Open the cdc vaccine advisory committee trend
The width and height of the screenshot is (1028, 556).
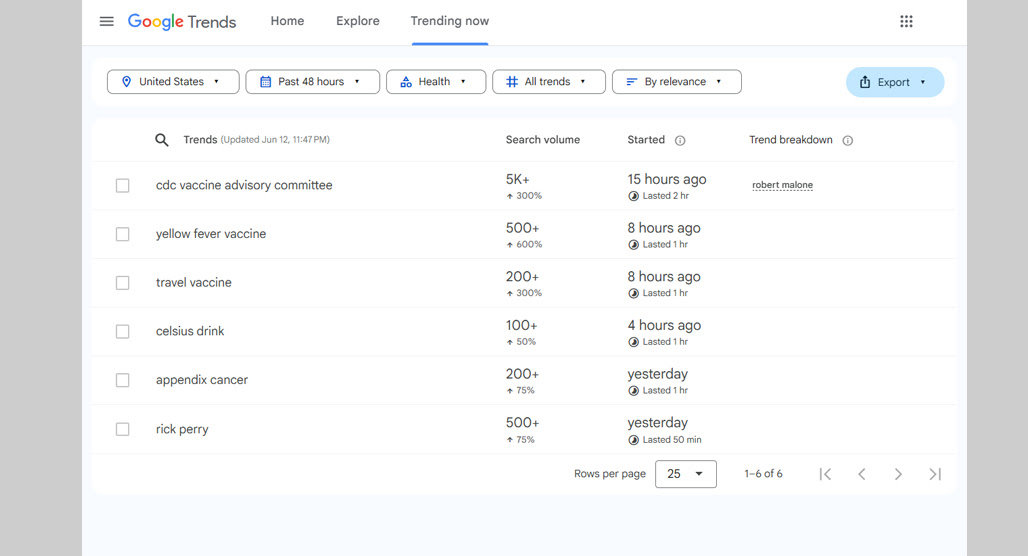(244, 186)
